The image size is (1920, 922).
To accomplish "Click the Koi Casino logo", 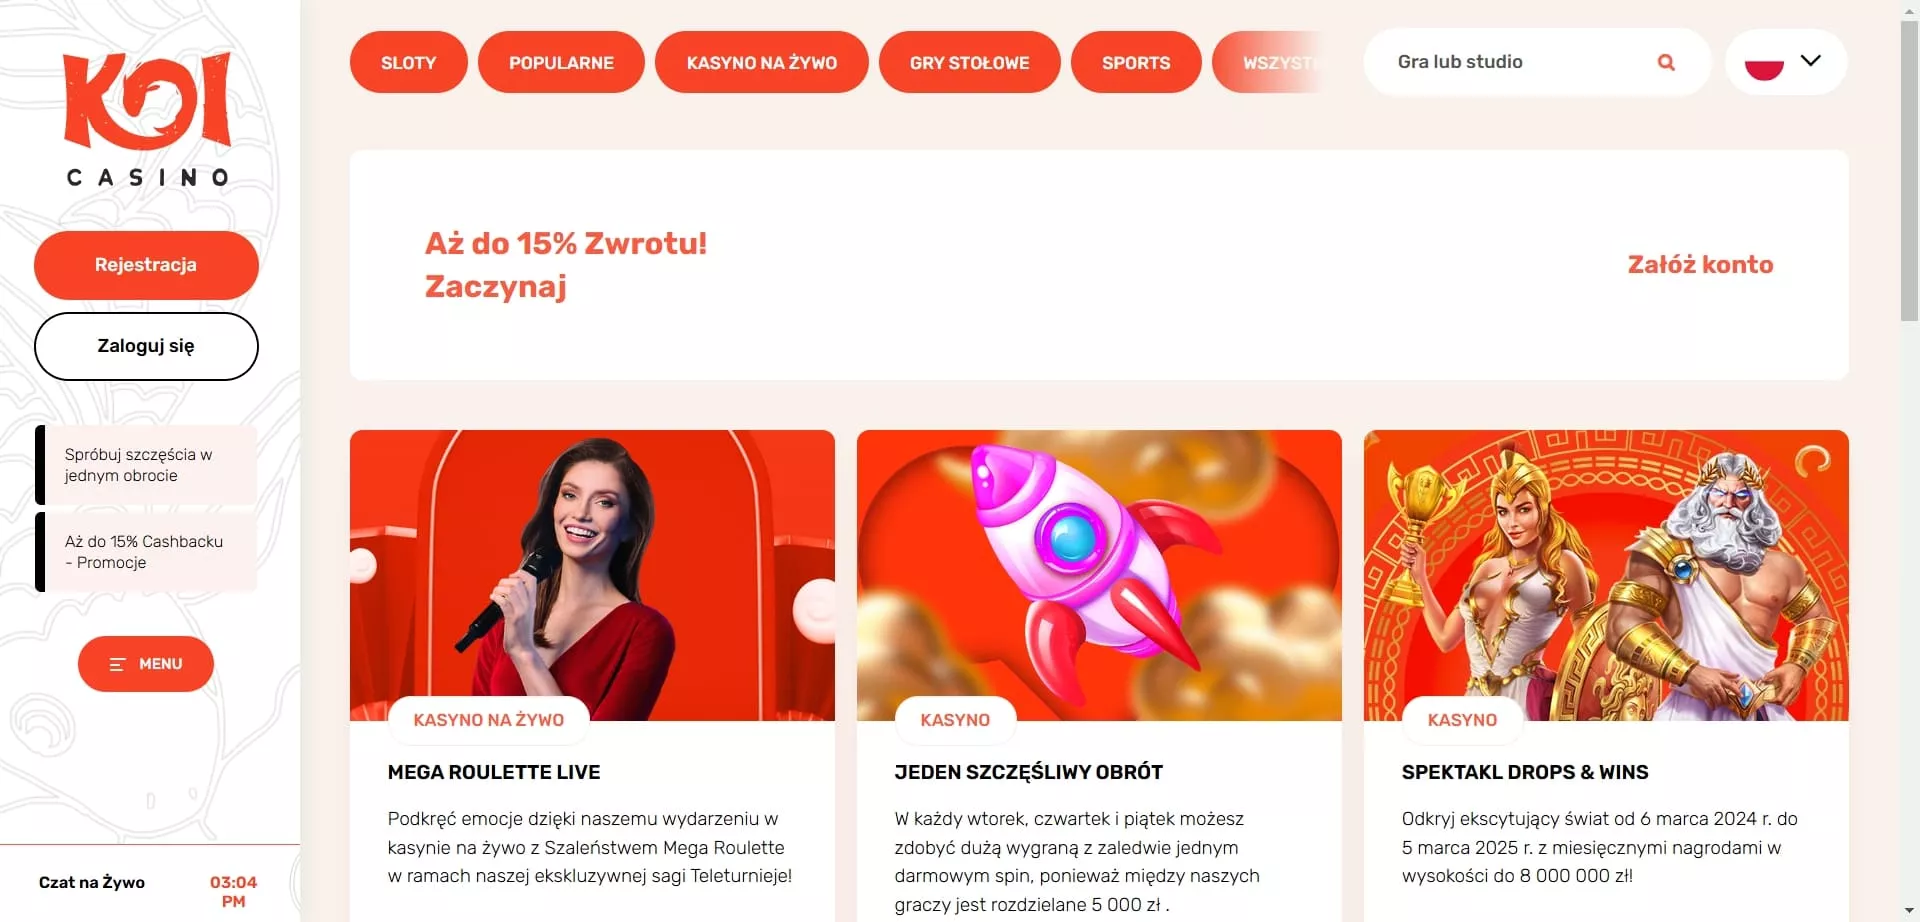I will coord(147,119).
